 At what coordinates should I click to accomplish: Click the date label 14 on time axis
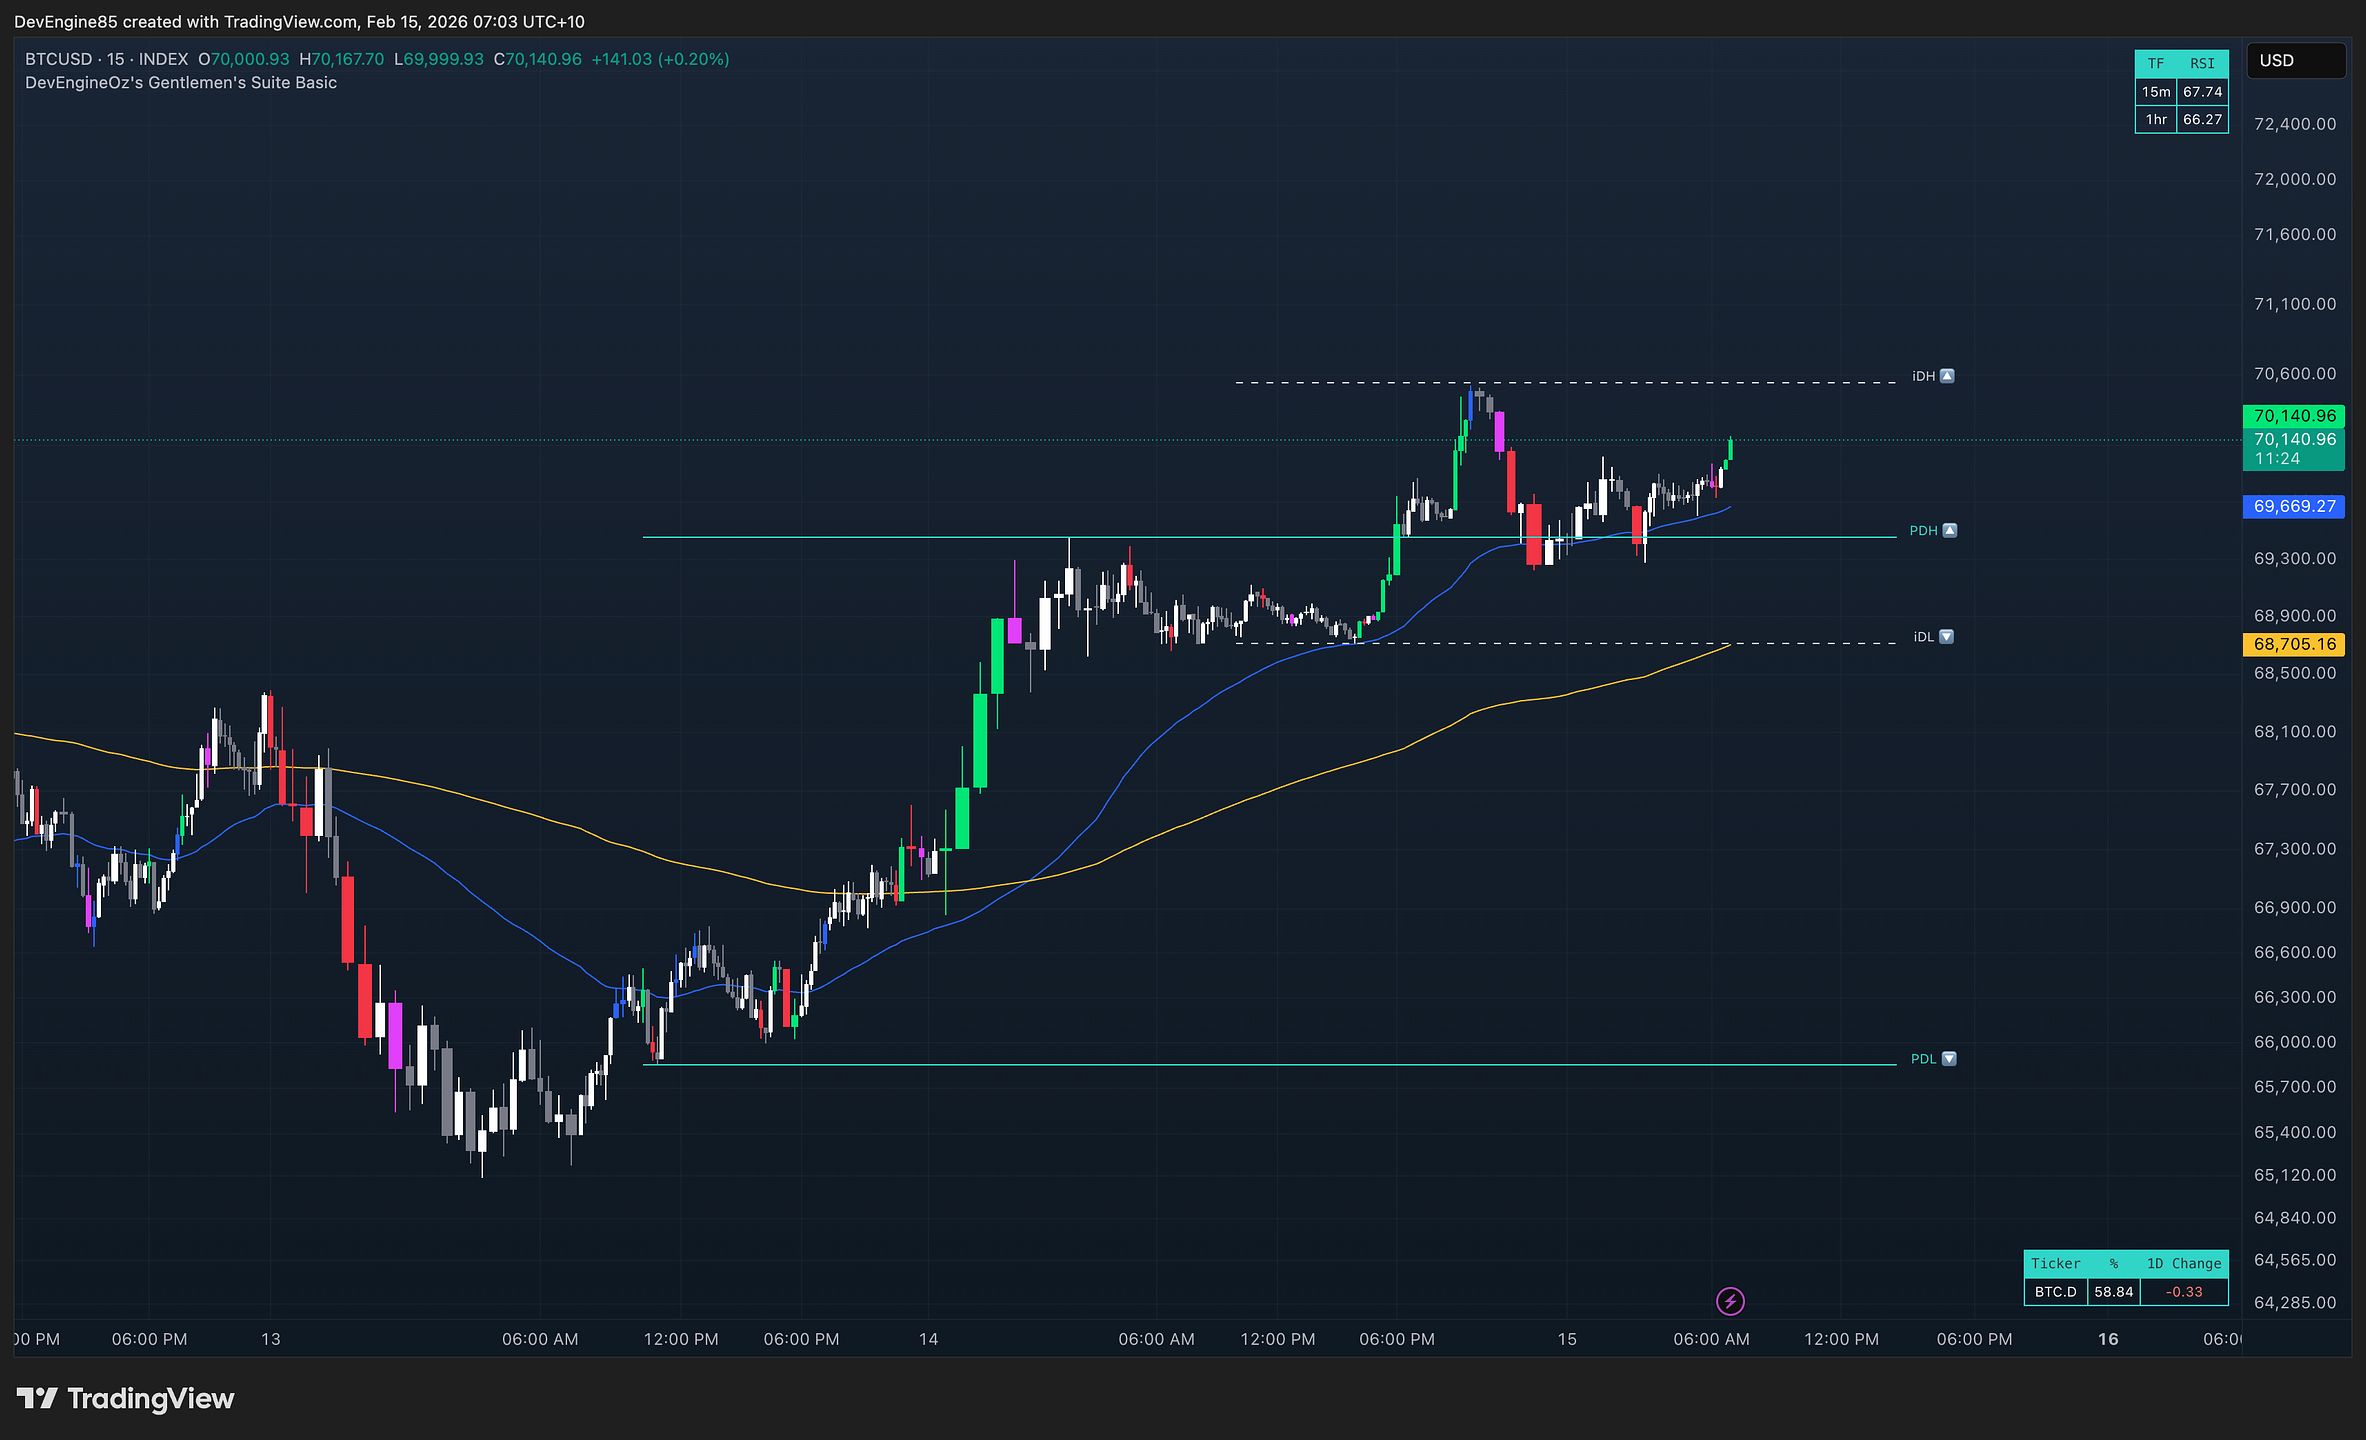(x=928, y=1339)
